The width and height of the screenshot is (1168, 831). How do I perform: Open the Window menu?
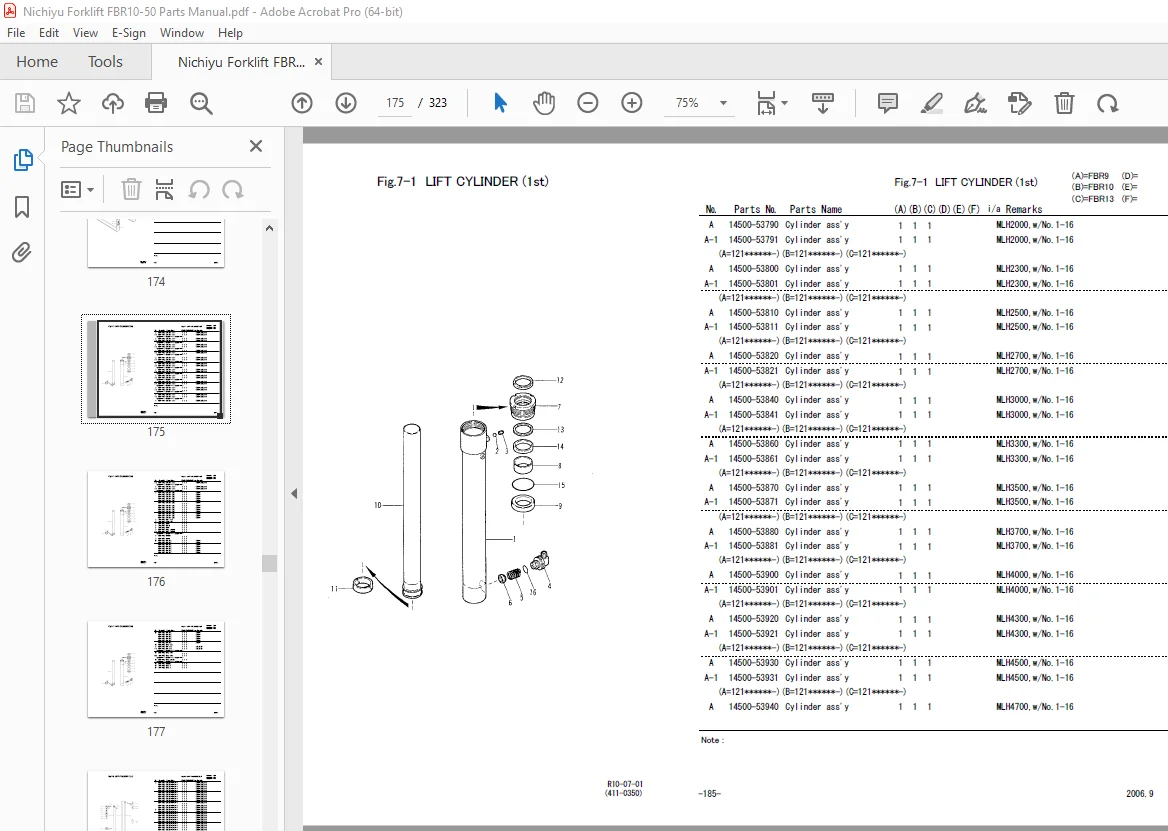point(182,33)
